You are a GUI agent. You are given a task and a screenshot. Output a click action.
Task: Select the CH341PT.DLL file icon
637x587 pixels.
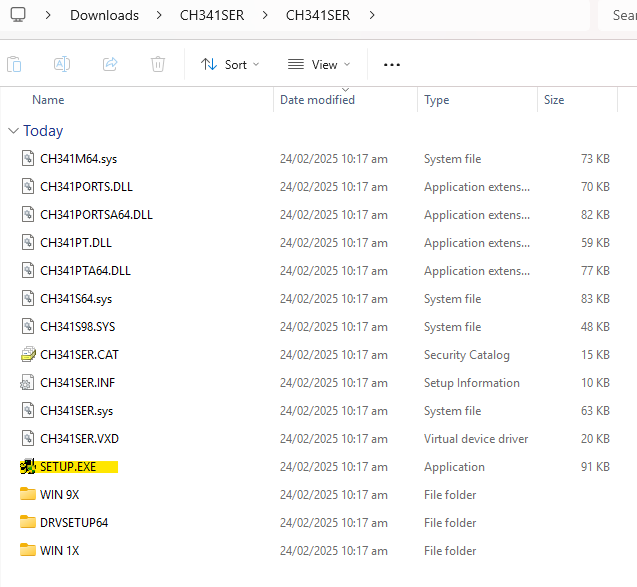click(x=28, y=243)
